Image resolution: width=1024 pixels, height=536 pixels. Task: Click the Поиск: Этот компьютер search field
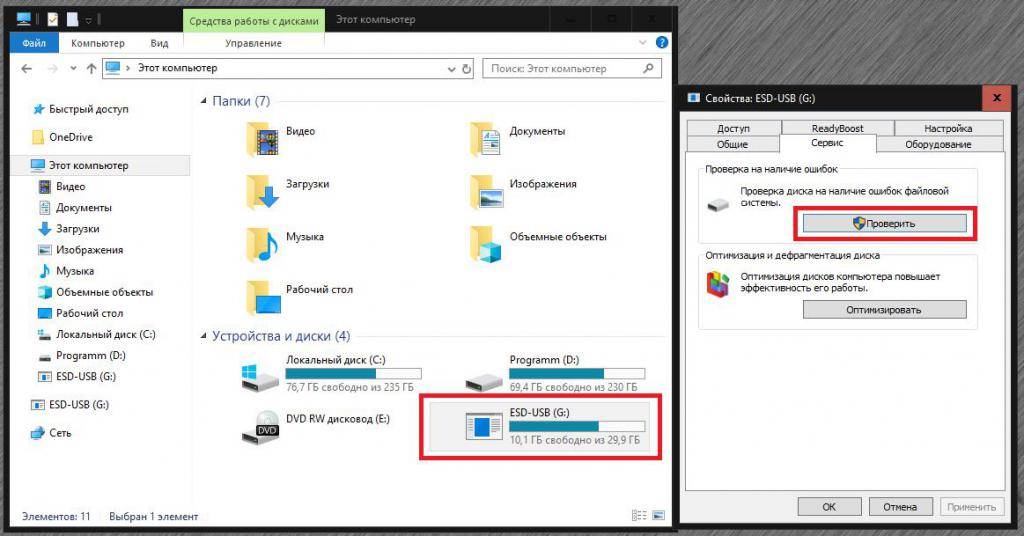click(x=560, y=69)
